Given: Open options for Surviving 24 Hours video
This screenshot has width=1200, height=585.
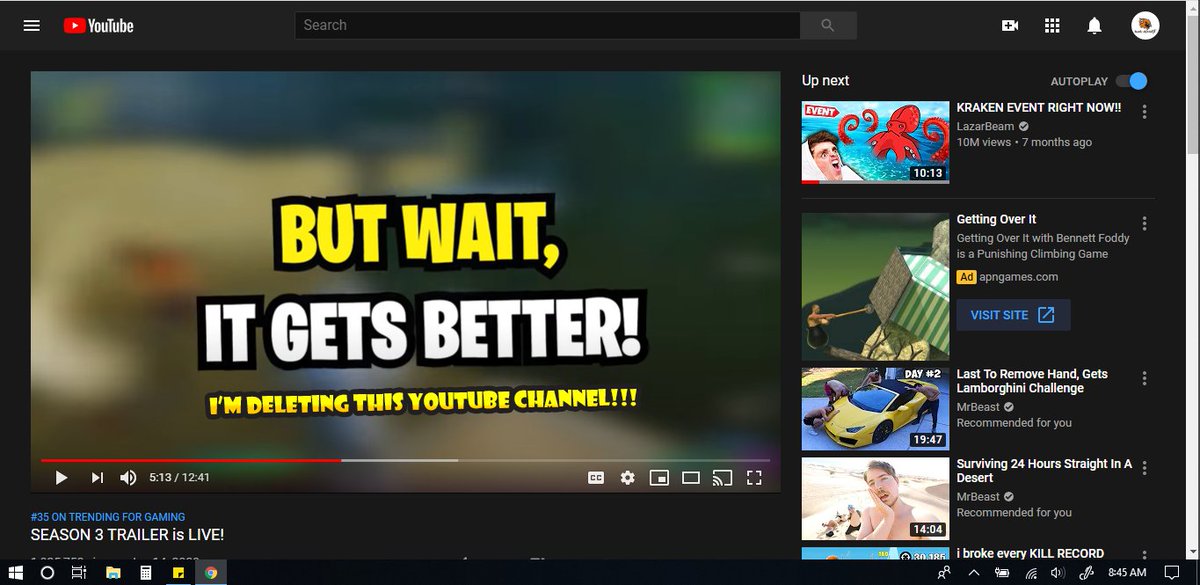Looking at the screenshot, I should tap(1144, 468).
